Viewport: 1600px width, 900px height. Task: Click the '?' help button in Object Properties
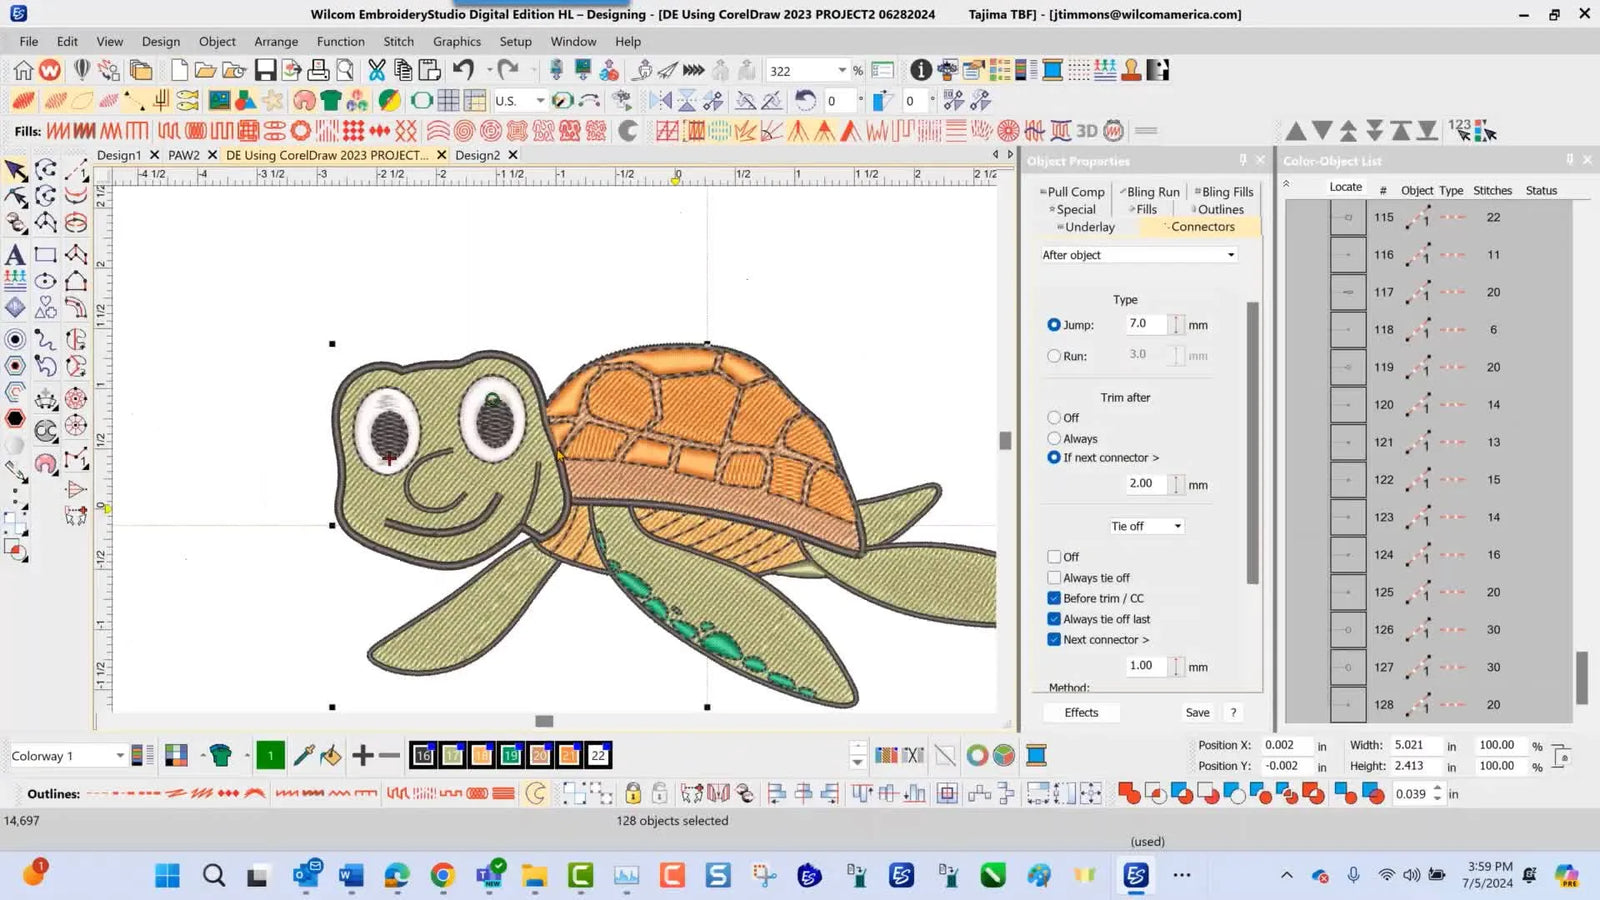tap(1234, 713)
